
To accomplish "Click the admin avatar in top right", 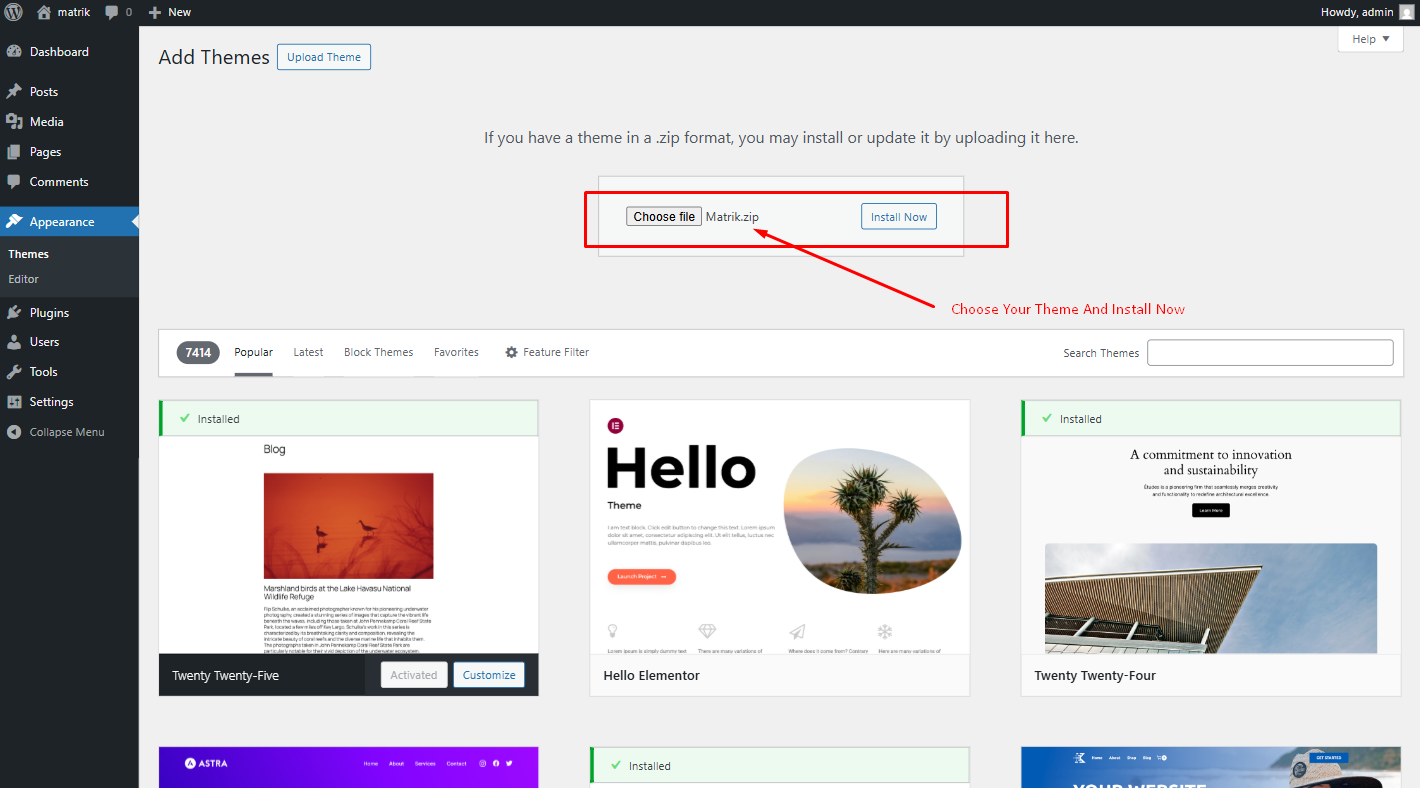I will pos(1406,12).
